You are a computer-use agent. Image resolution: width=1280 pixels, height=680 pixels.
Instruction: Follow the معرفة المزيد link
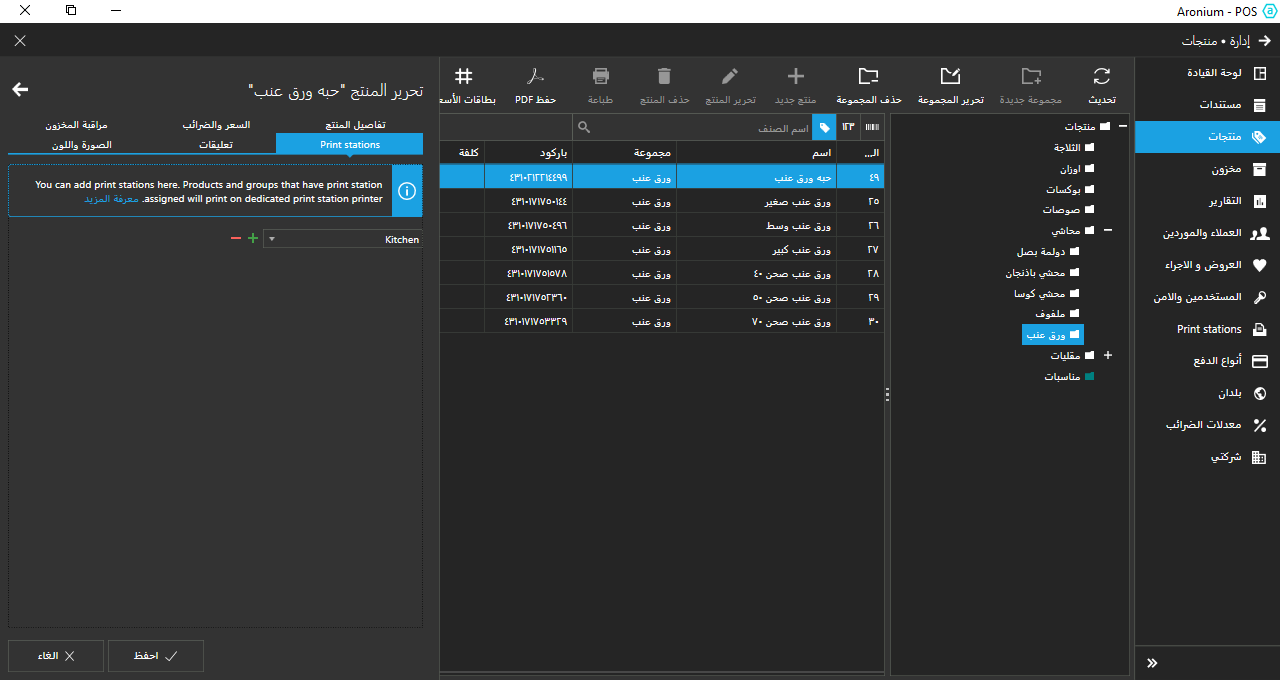point(110,199)
